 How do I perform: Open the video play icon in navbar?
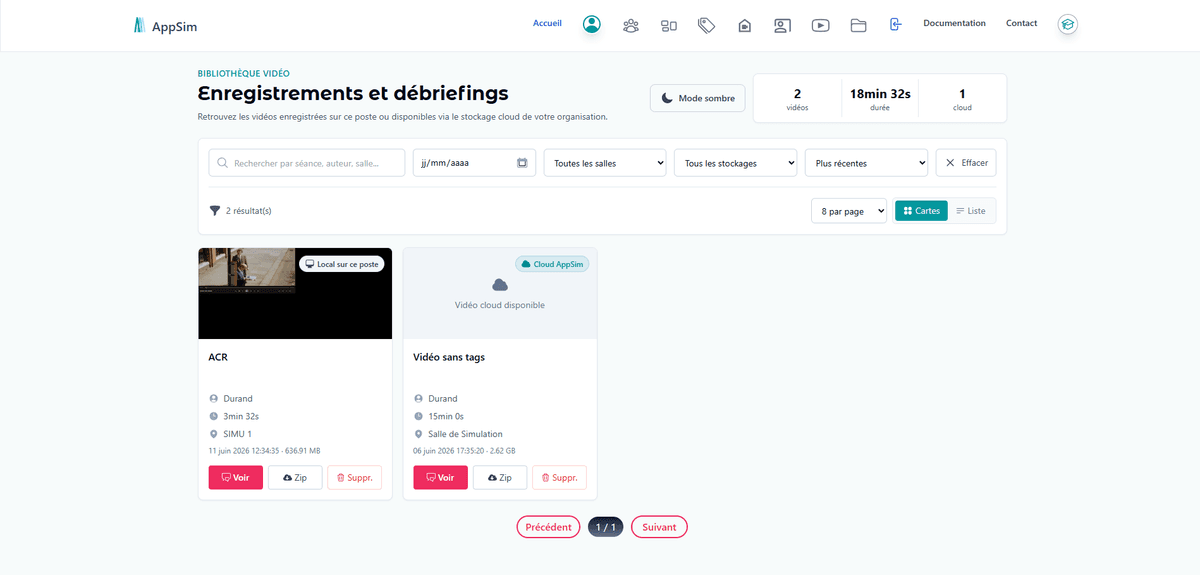point(820,25)
